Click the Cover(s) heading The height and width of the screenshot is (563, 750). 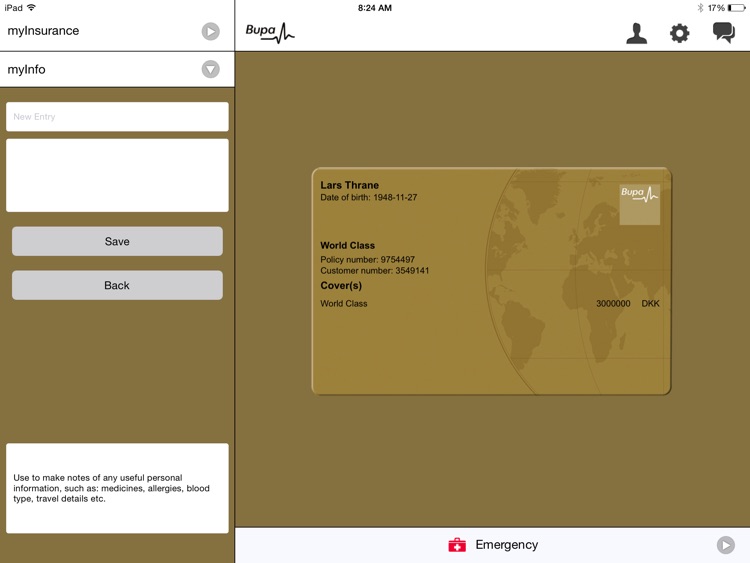pos(341,286)
